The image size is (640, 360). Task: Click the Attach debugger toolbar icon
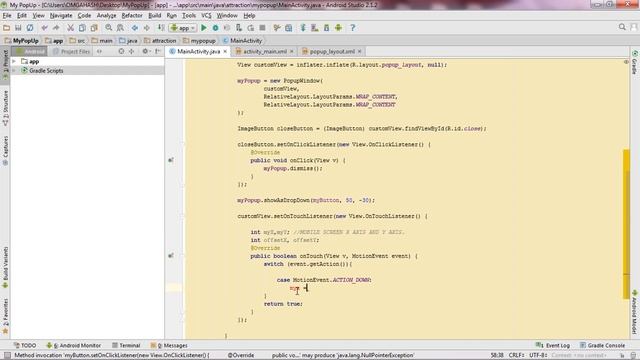239,28
